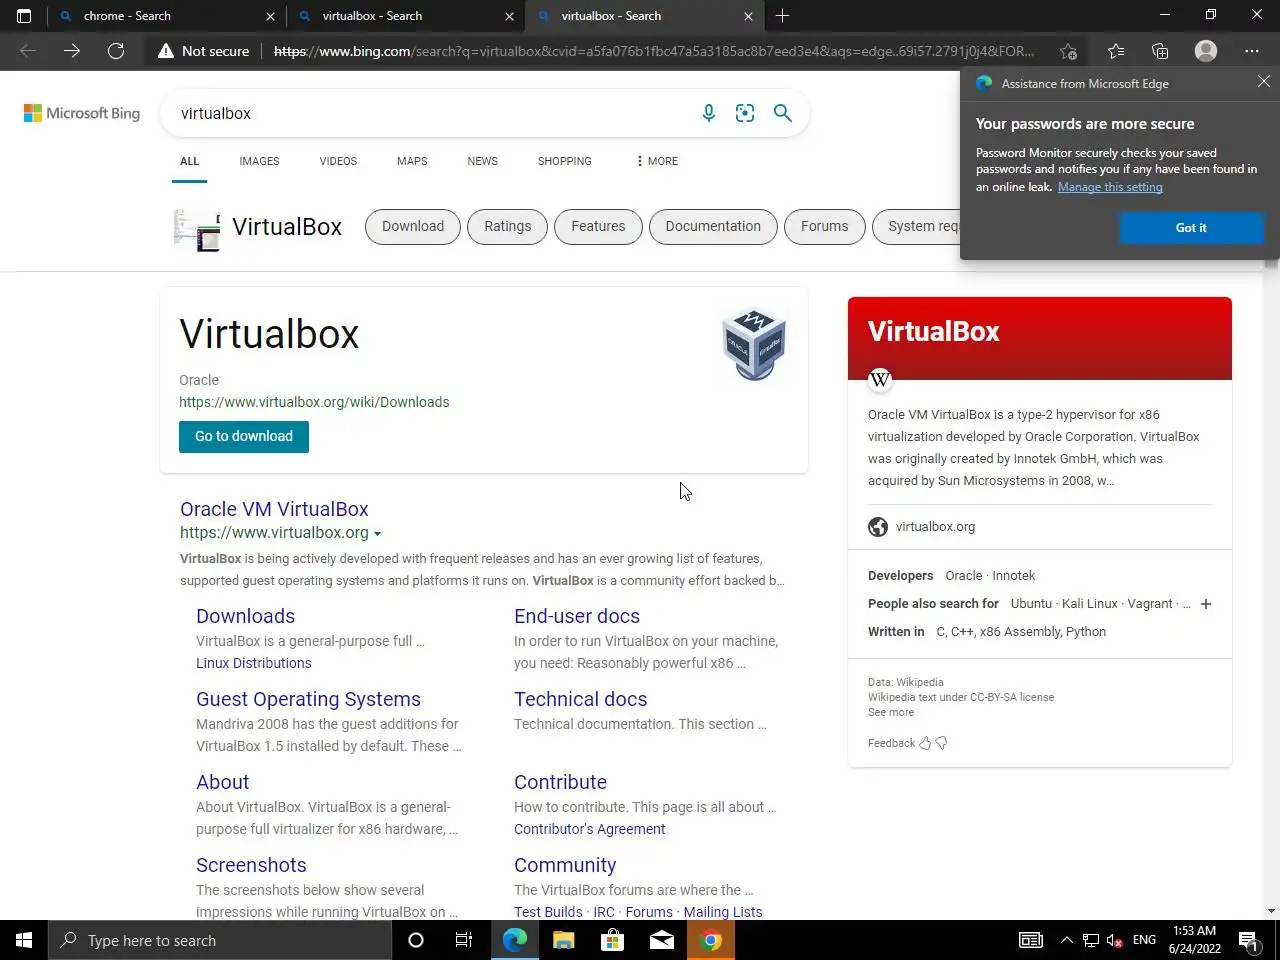This screenshot has width=1280, height=960.
Task: Open the End-user docs link
Action: coord(577,616)
